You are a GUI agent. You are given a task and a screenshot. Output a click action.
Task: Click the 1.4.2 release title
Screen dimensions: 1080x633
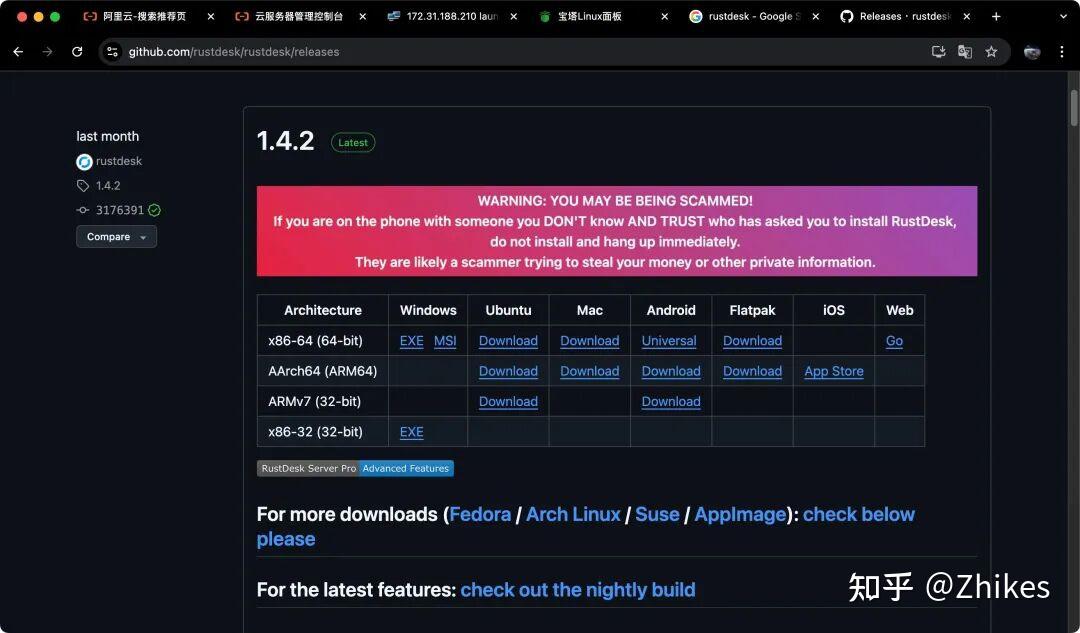pyautogui.click(x=286, y=141)
